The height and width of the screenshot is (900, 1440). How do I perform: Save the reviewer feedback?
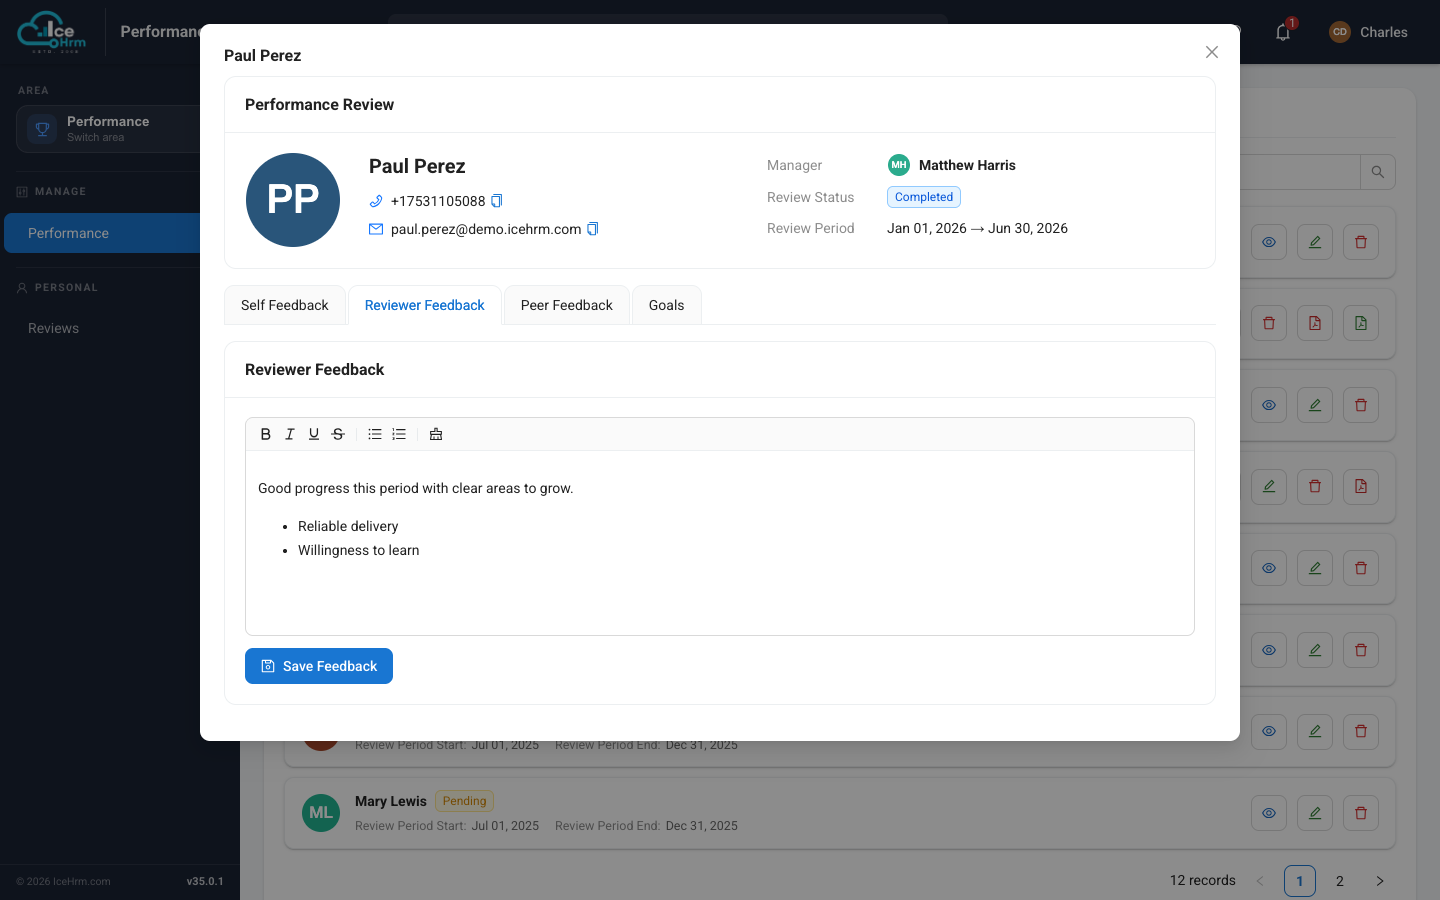(319, 666)
